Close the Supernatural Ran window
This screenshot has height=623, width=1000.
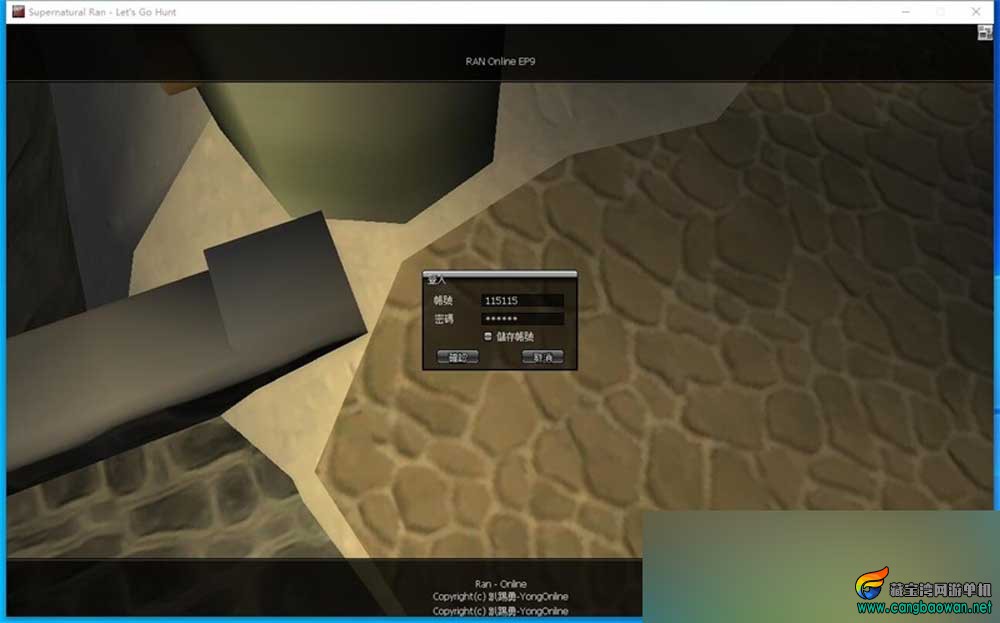click(976, 11)
